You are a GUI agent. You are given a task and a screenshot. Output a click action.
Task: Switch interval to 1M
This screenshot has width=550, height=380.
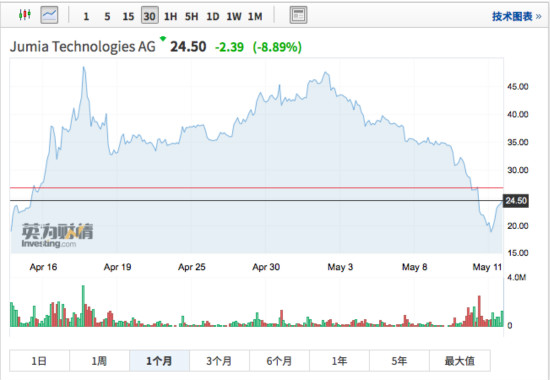click(x=255, y=16)
